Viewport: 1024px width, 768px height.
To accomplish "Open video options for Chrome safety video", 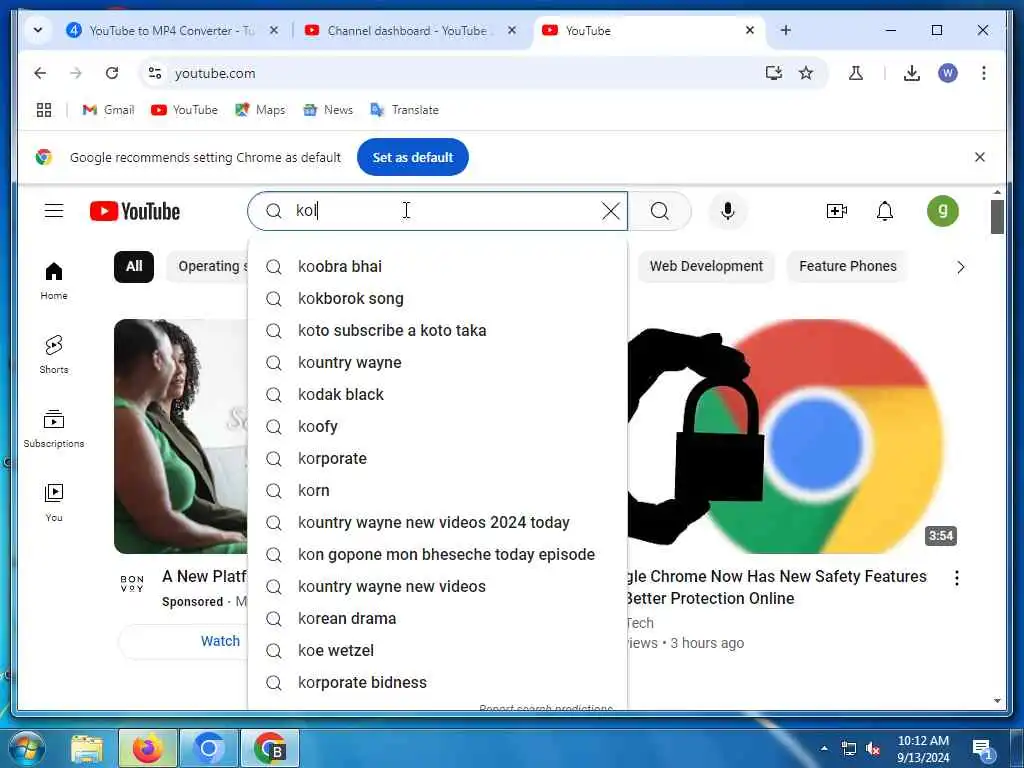I will tap(957, 577).
